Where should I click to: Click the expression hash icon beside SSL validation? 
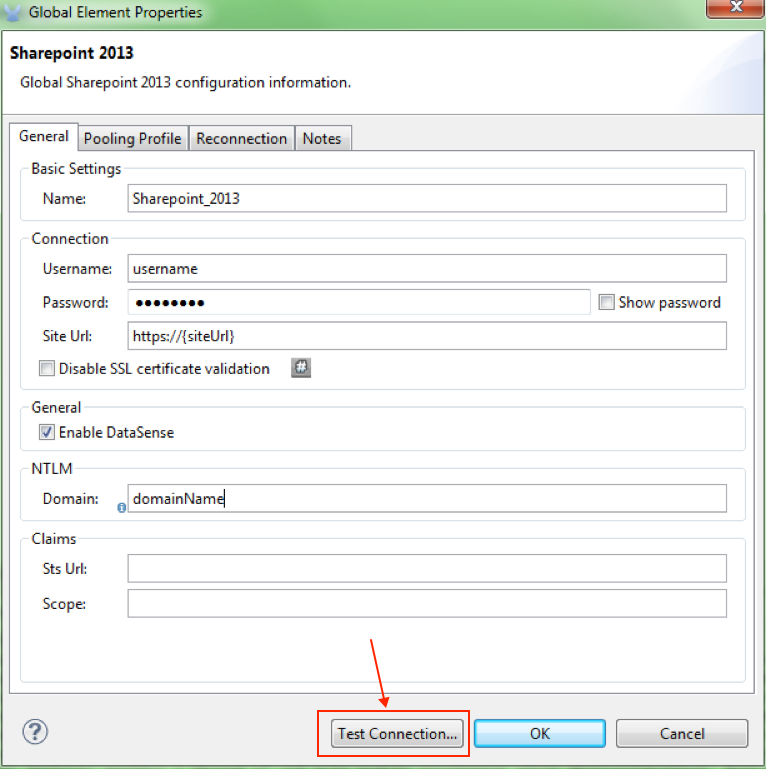pos(301,367)
